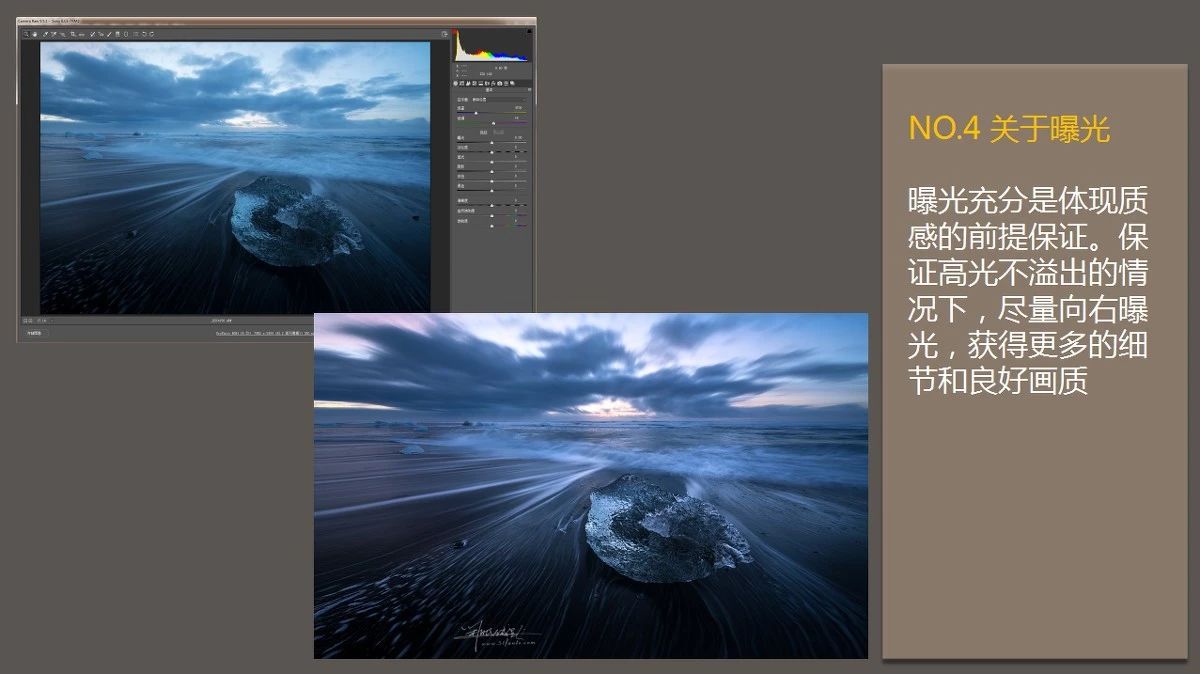Toggle Camera Raw full screen mode icon
The width and height of the screenshot is (1200, 674).
point(445,34)
